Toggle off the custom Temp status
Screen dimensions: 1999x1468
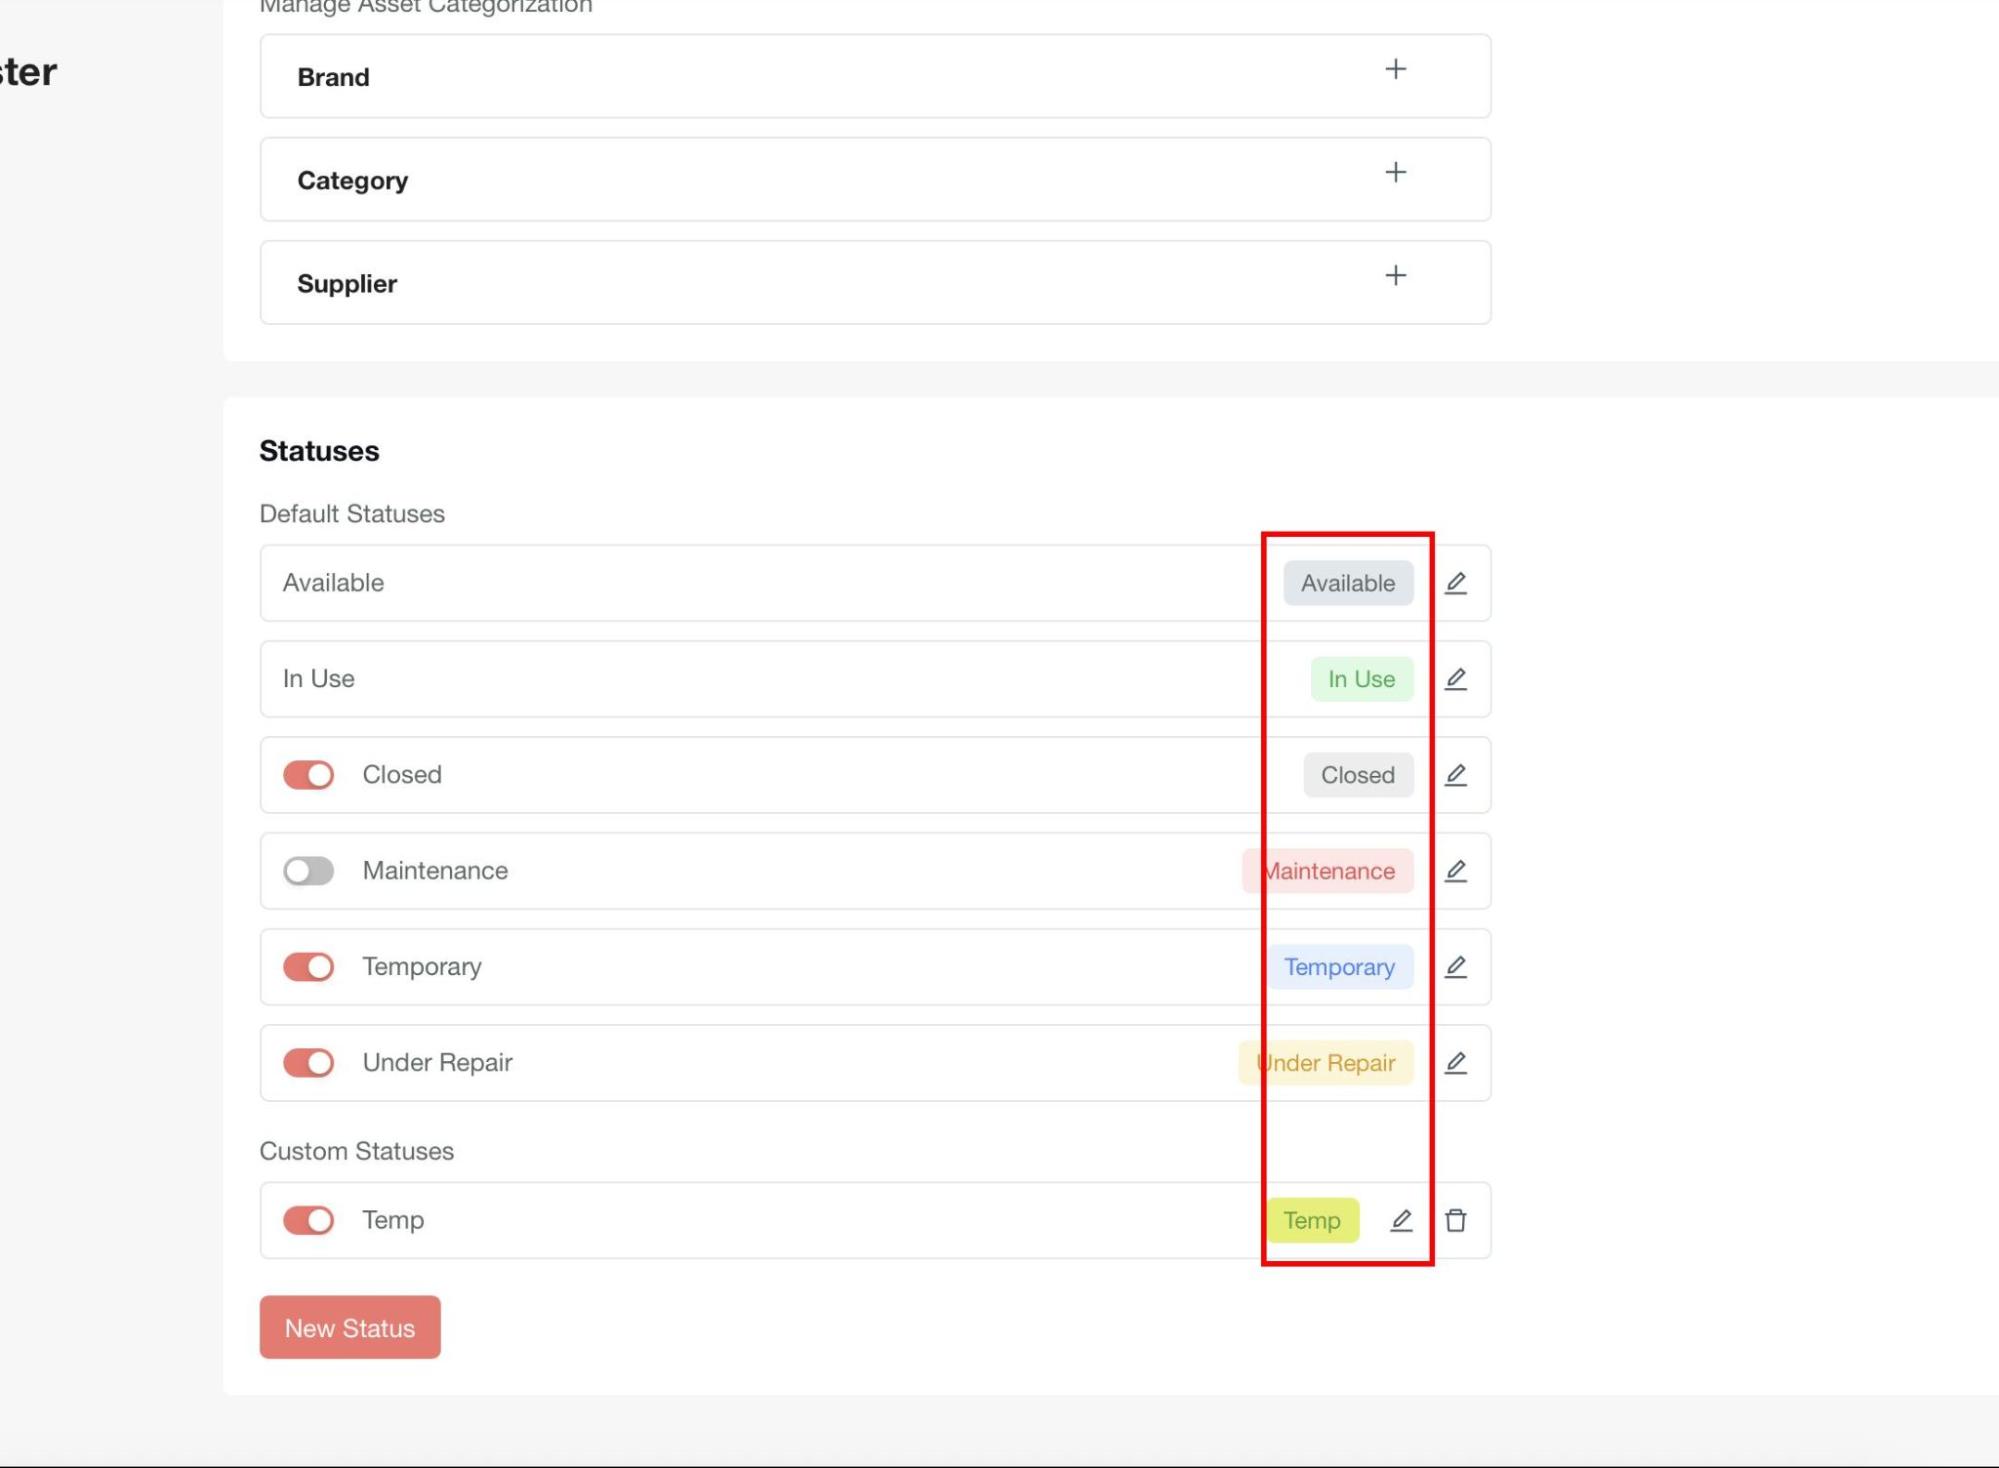click(308, 1220)
